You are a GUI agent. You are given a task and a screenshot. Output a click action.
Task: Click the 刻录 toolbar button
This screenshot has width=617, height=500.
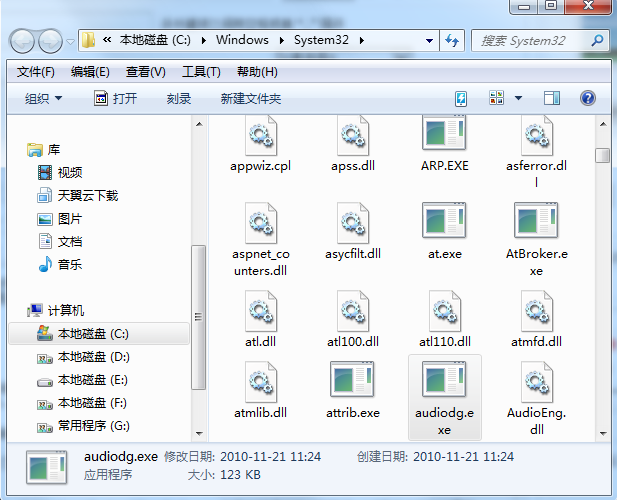pyautogui.click(x=179, y=98)
